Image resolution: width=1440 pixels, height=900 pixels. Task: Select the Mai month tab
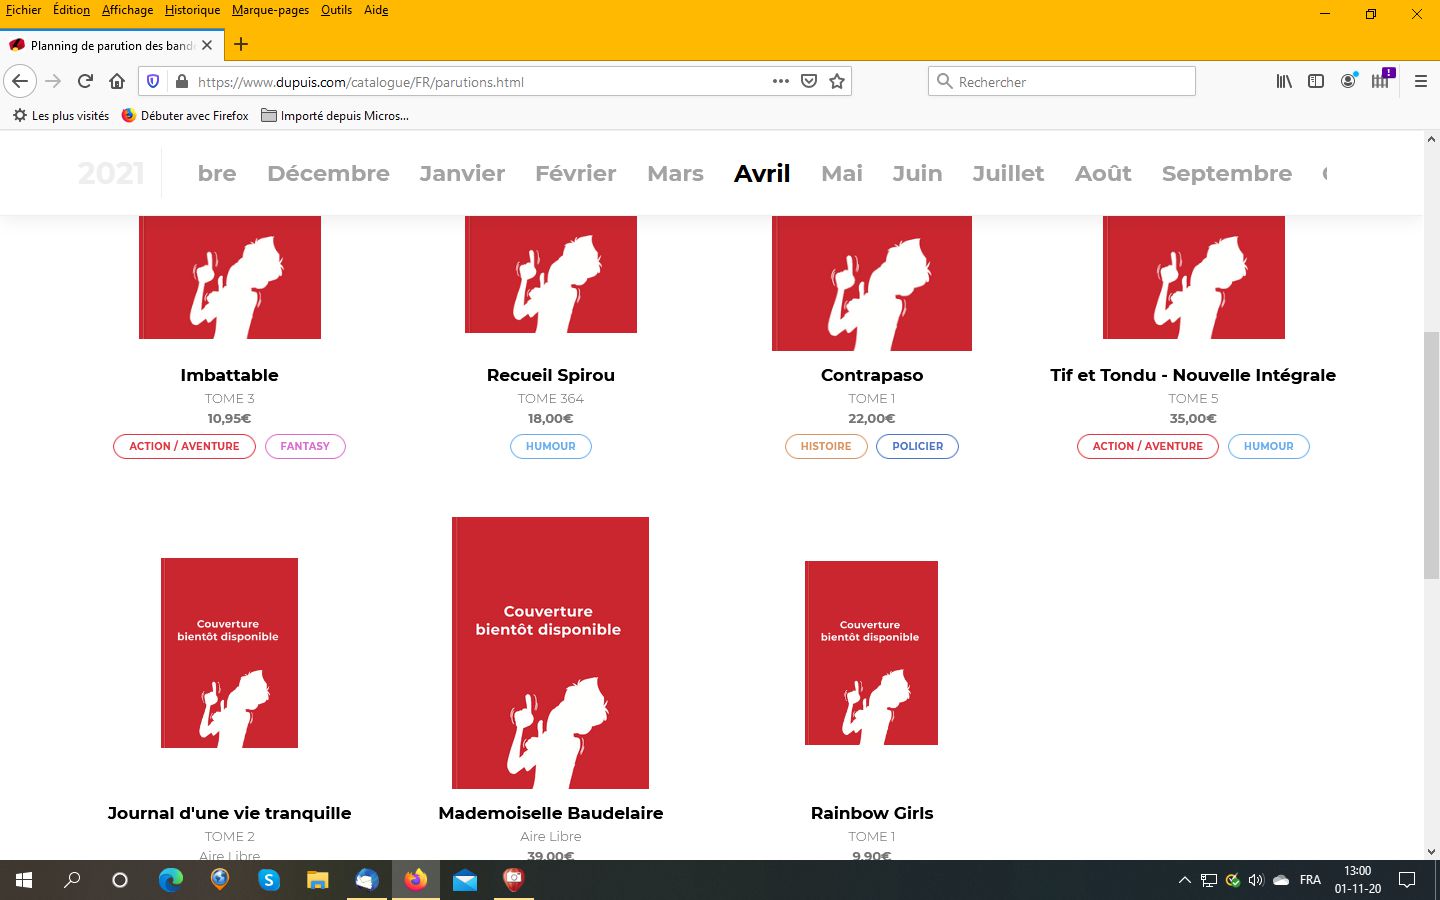[x=842, y=173]
